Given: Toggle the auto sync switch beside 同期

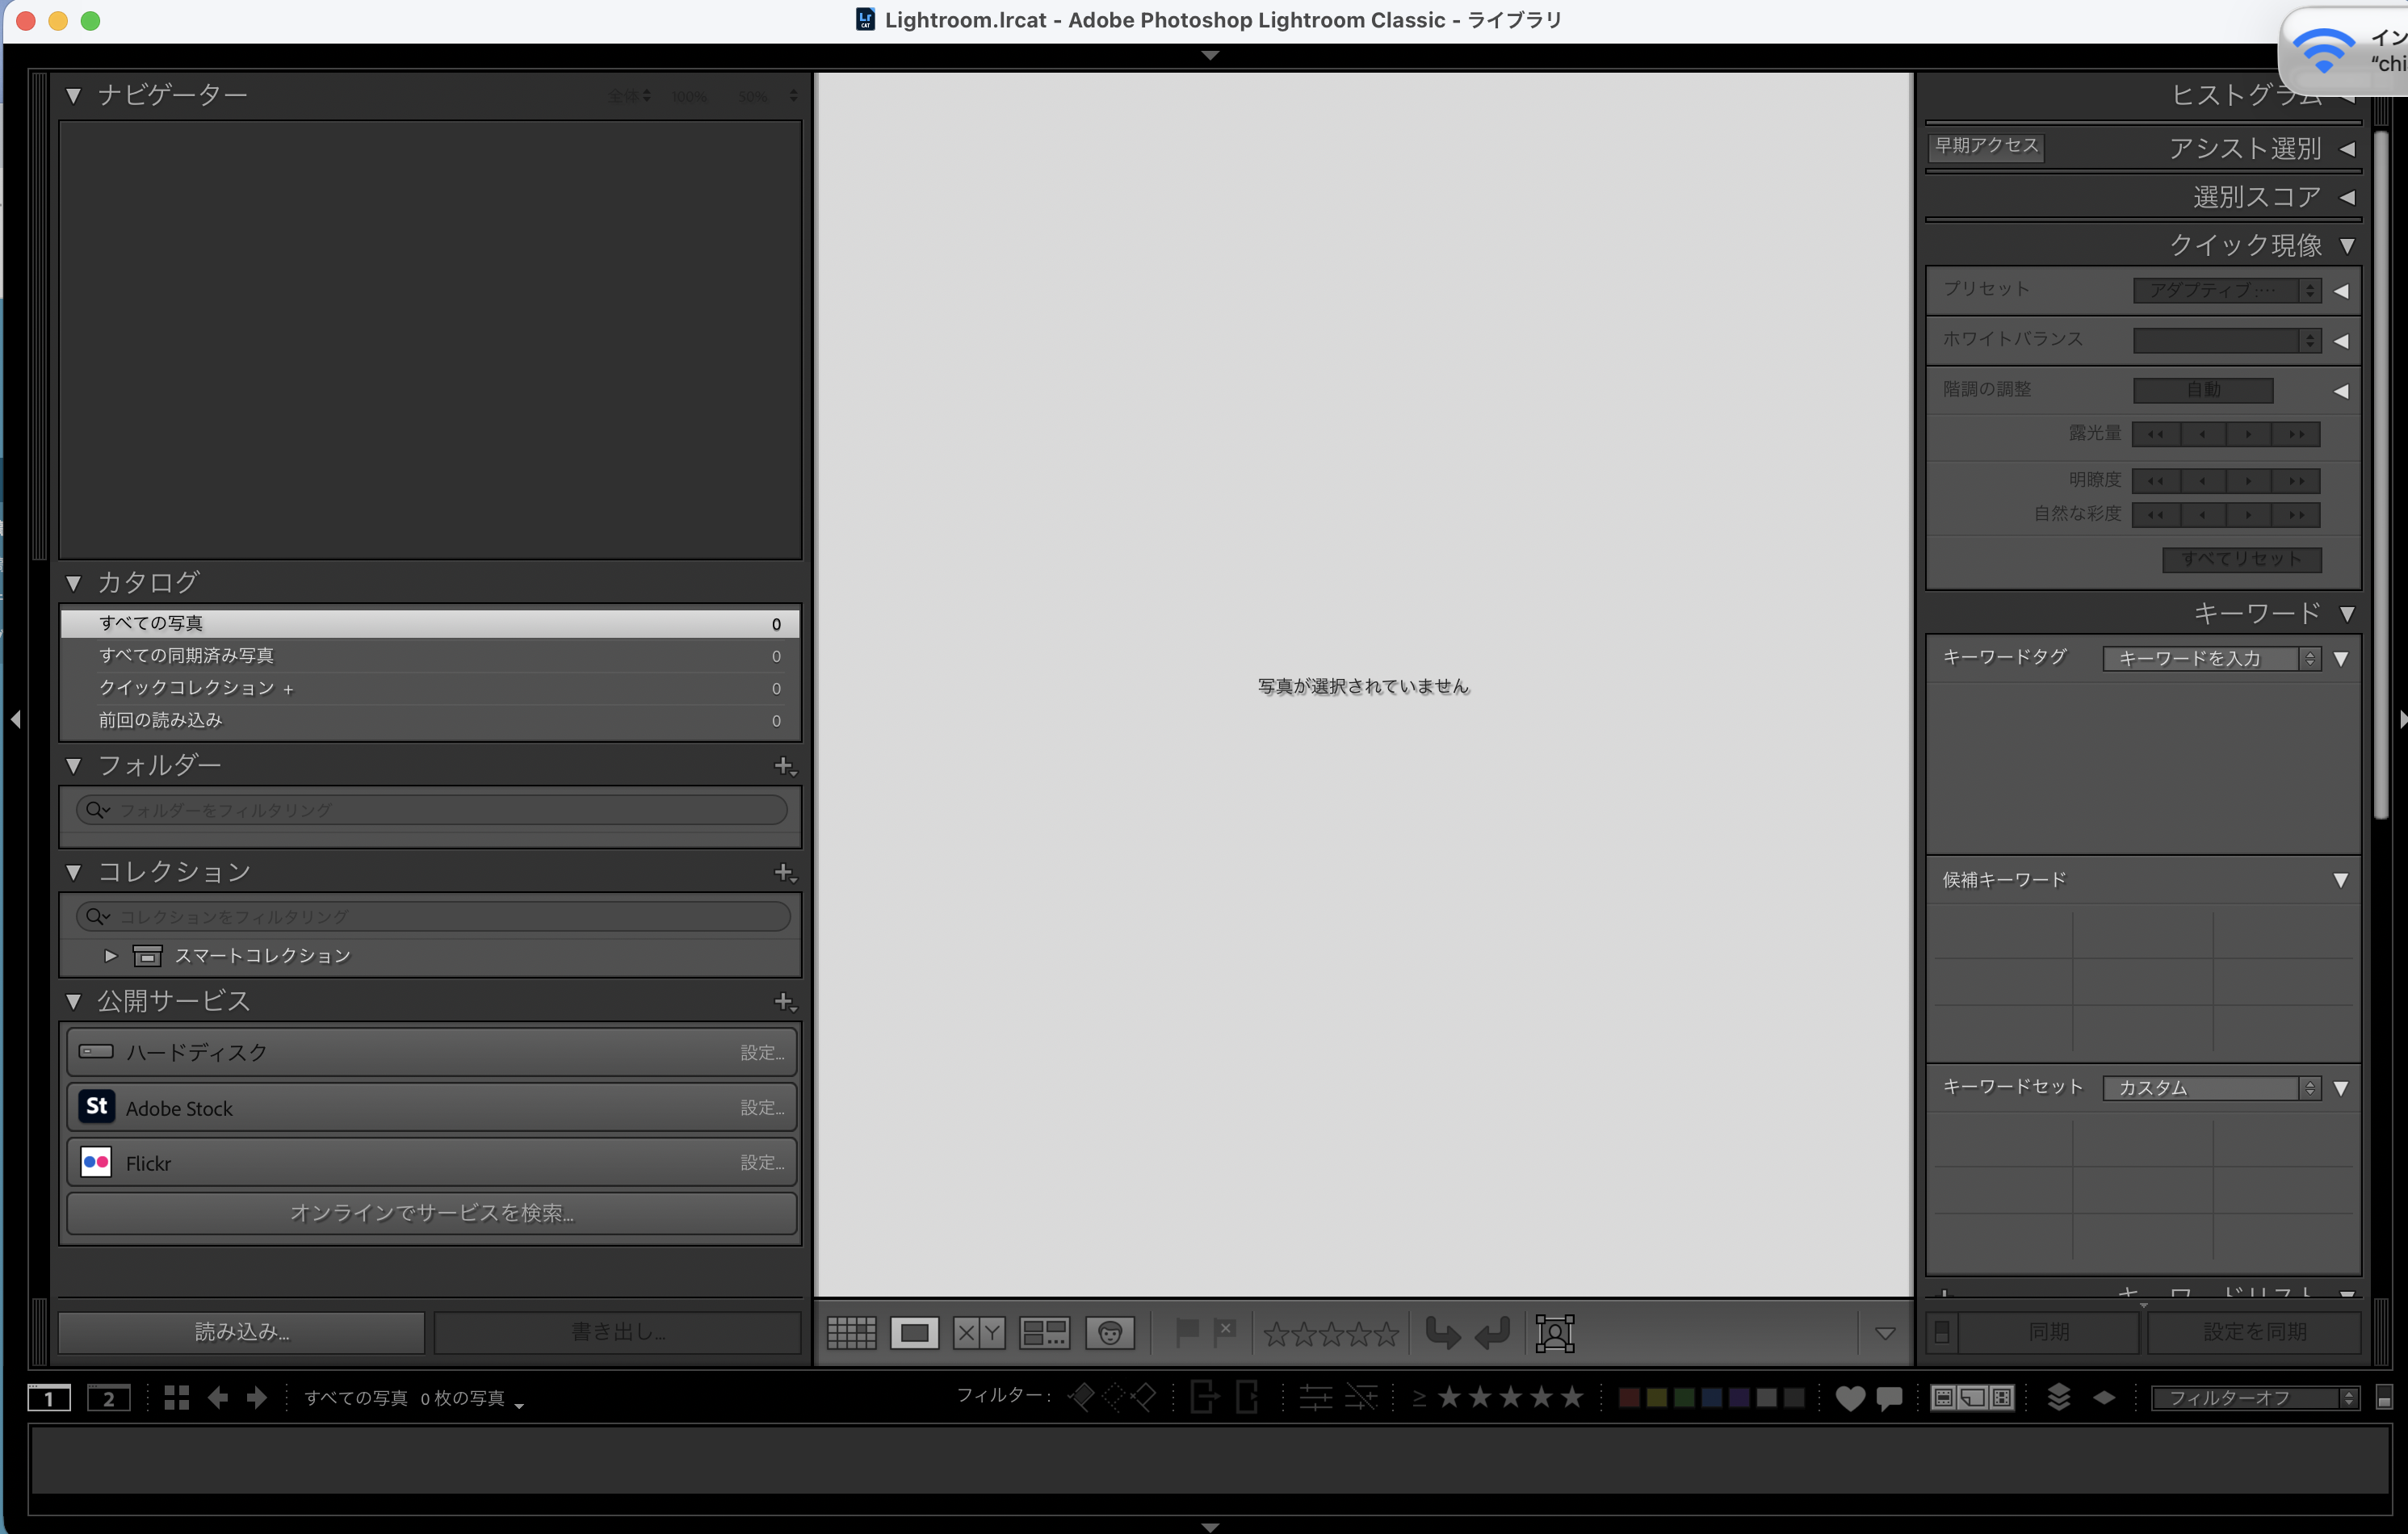Looking at the screenshot, I should coord(1942,1332).
